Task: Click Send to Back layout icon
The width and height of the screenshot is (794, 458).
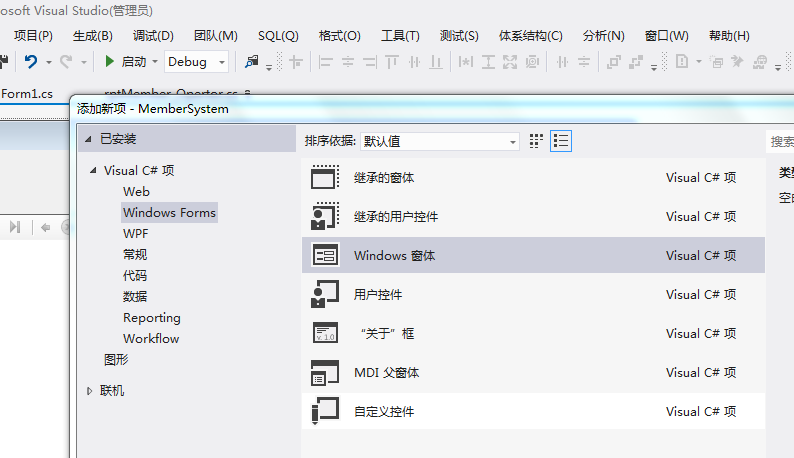Action: (x=636, y=62)
